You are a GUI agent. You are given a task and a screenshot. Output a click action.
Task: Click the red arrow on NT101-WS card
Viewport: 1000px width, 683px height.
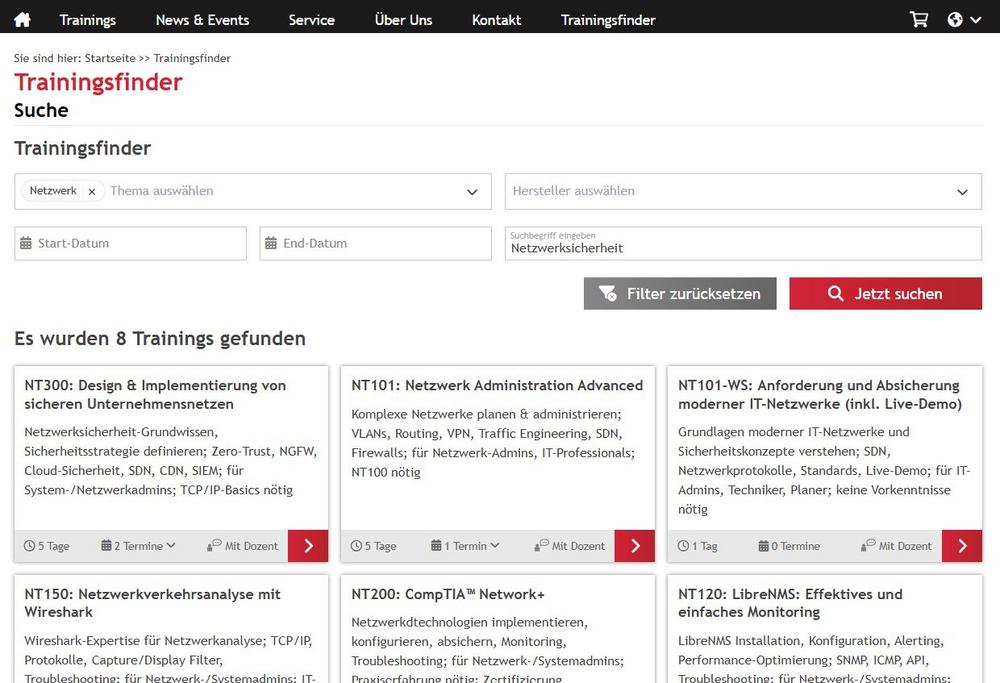tap(961, 546)
